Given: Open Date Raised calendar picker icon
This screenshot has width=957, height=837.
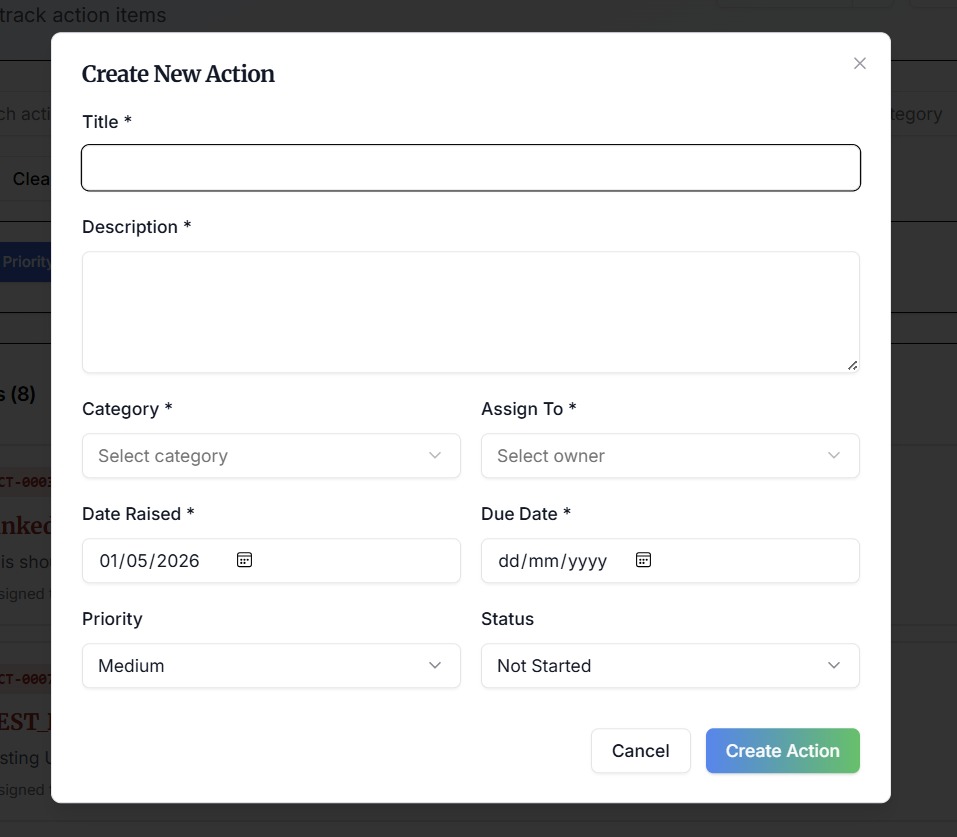Looking at the screenshot, I should tap(244, 560).
